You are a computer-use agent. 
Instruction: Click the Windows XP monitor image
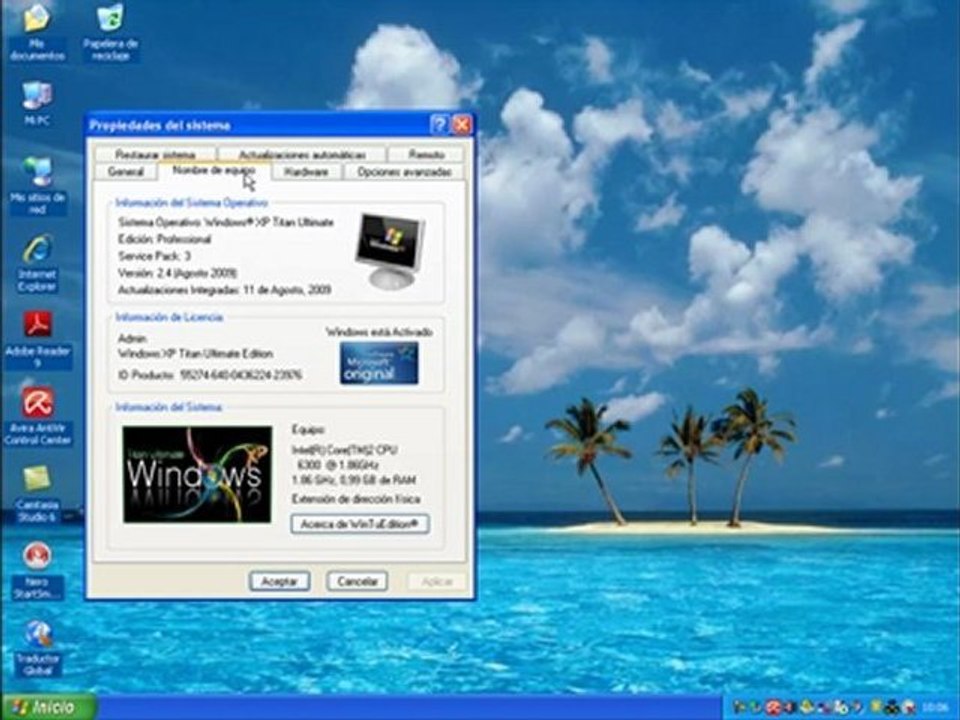390,251
